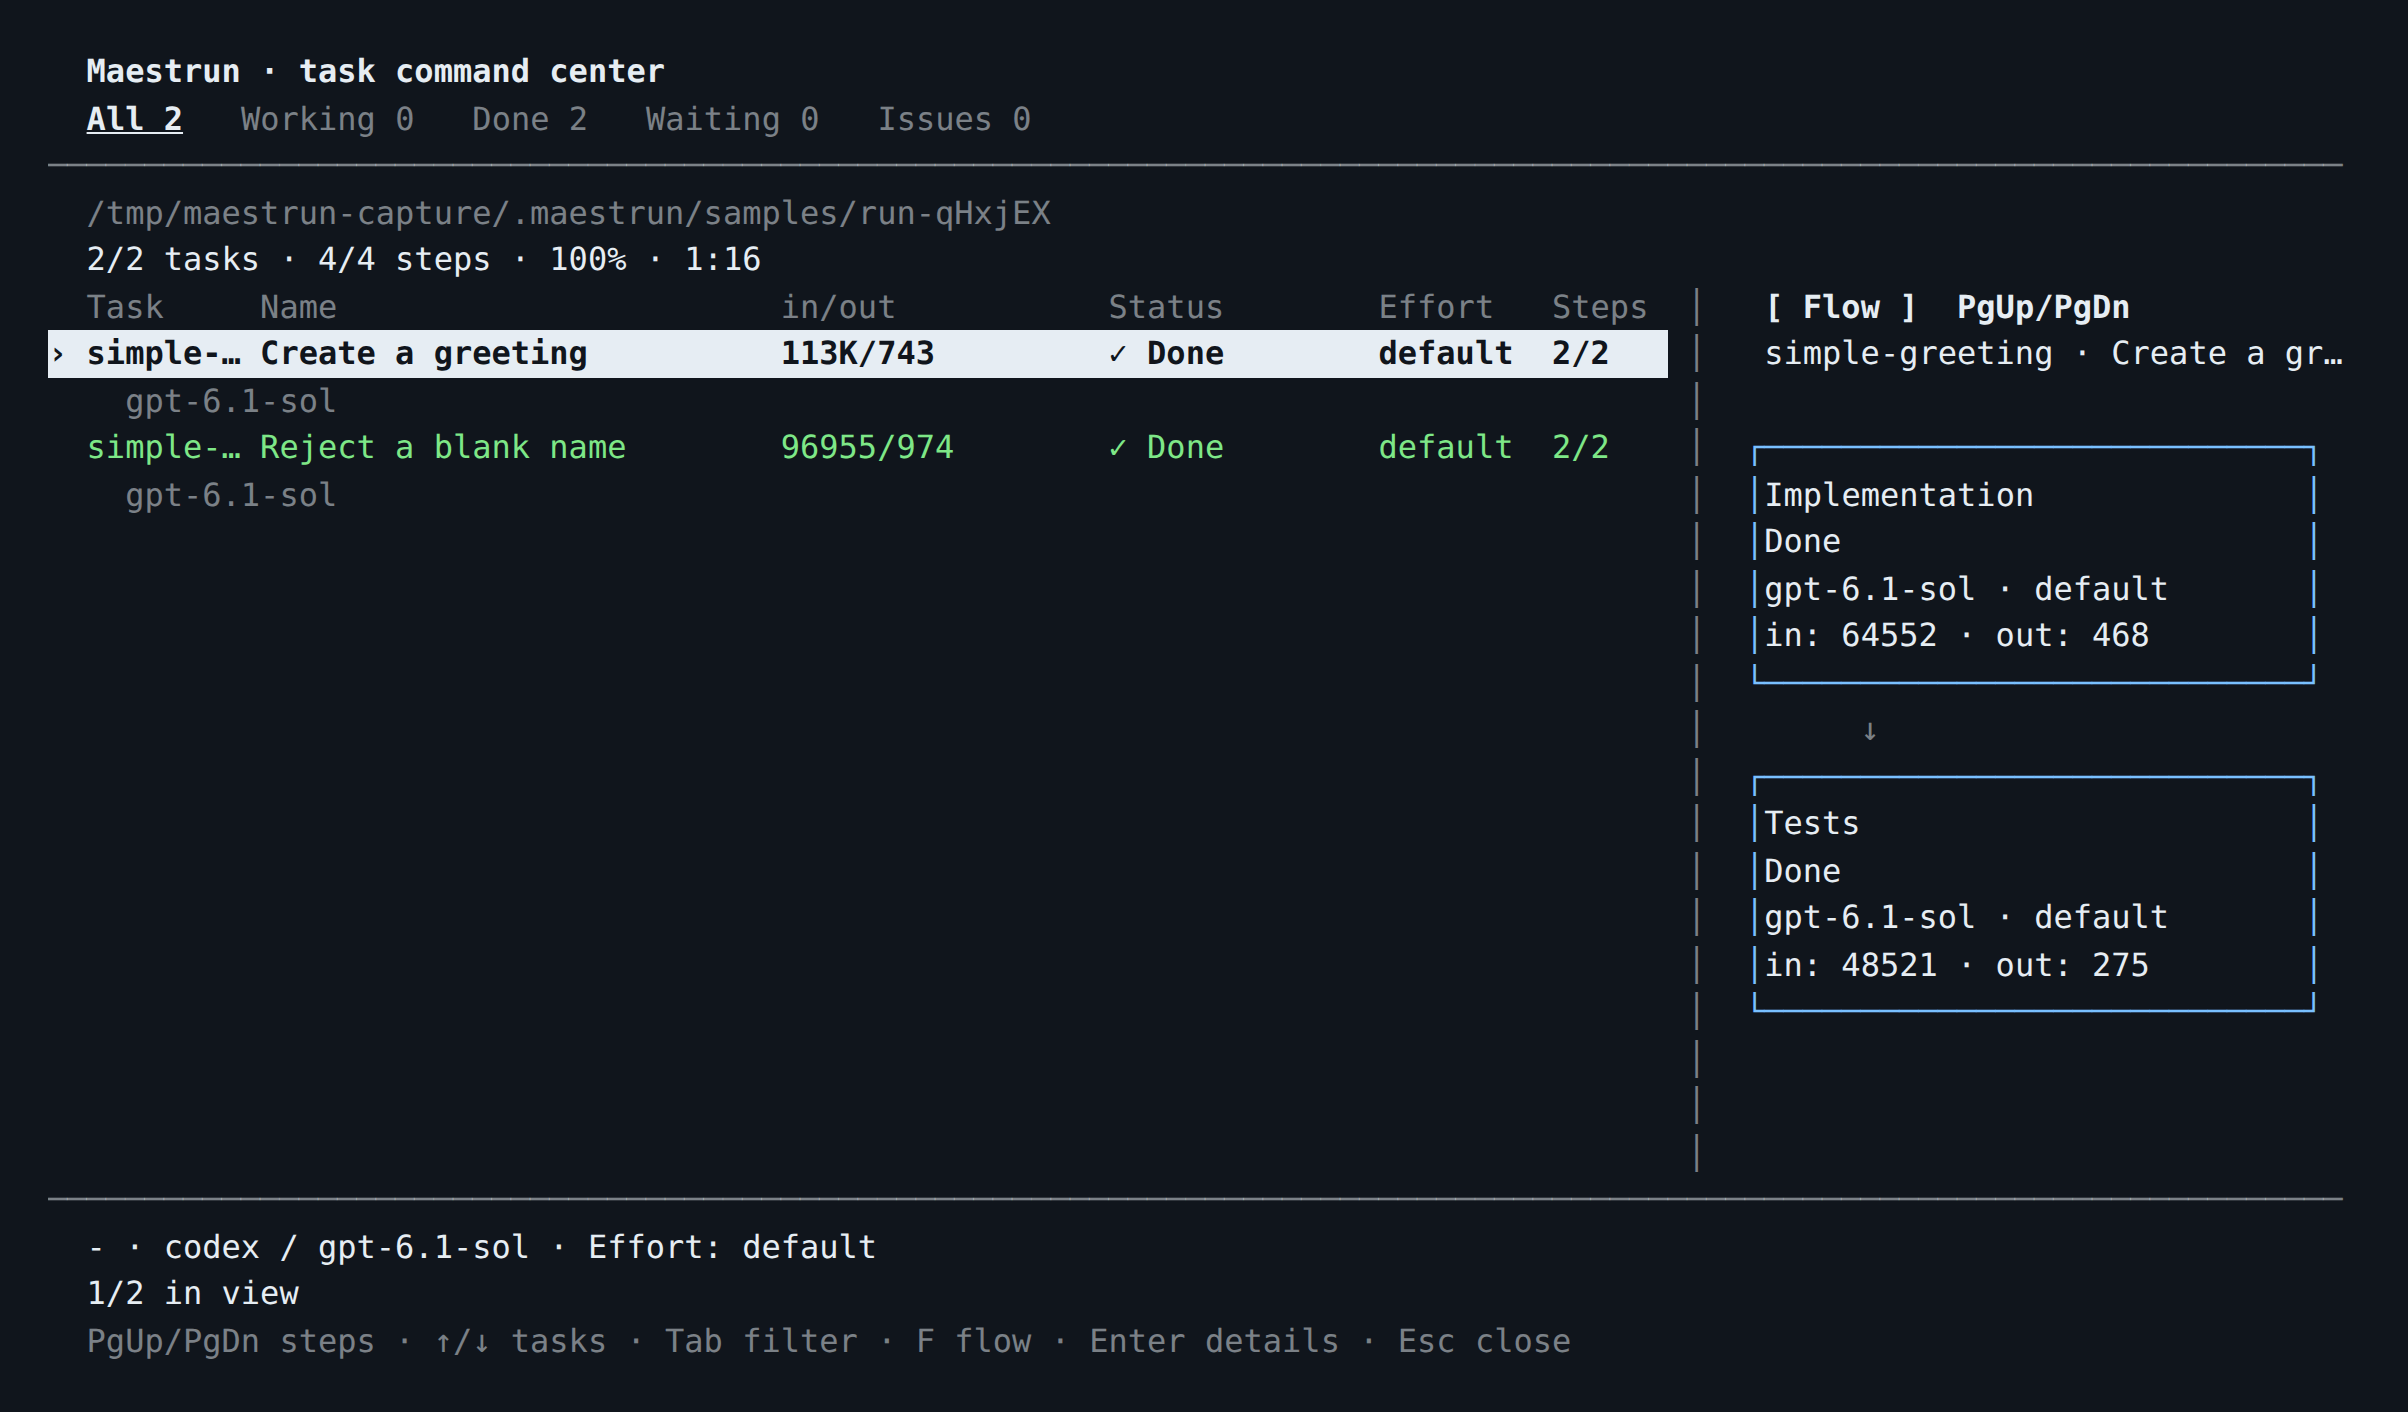Click the Name column header
Viewport: 2408px width, 1412px height.
click(x=298, y=307)
